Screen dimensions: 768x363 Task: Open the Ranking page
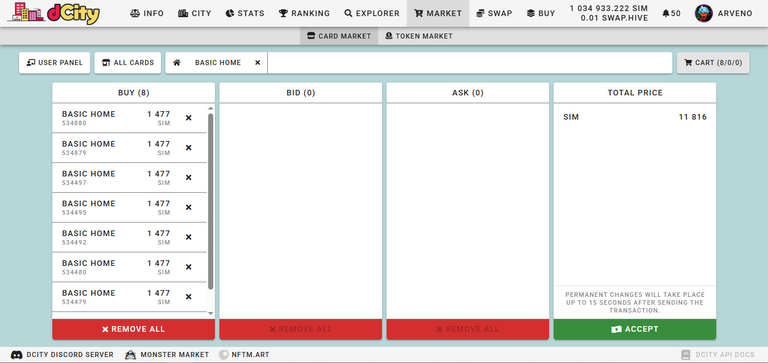tap(304, 13)
